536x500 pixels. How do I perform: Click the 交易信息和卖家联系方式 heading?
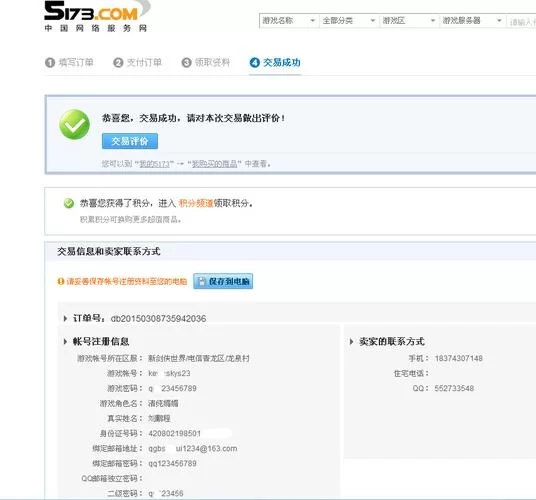[x=109, y=252]
